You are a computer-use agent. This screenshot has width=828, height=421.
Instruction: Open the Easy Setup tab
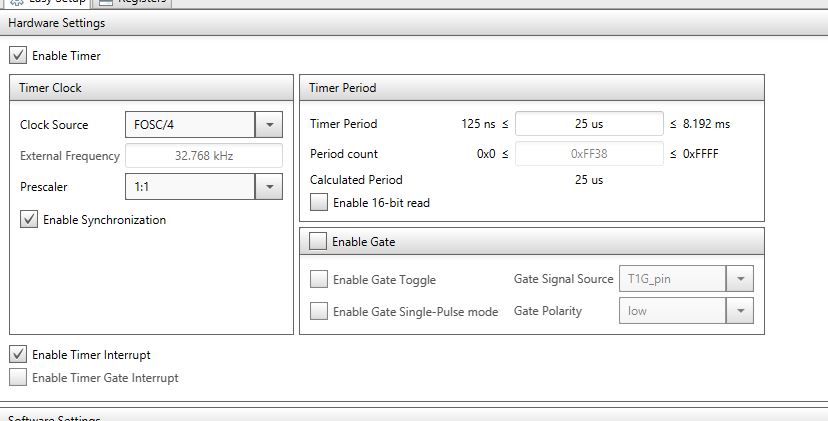click(46, 3)
